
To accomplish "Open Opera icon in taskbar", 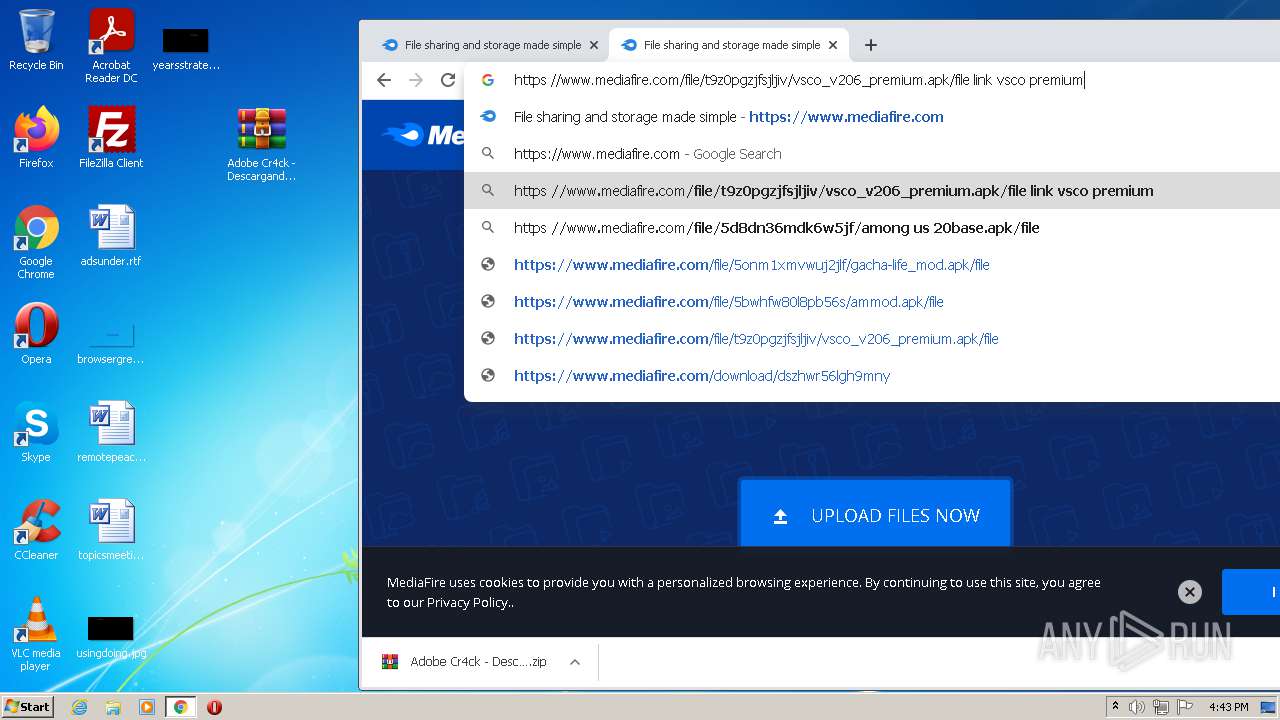I will pyautogui.click(x=214, y=707).
